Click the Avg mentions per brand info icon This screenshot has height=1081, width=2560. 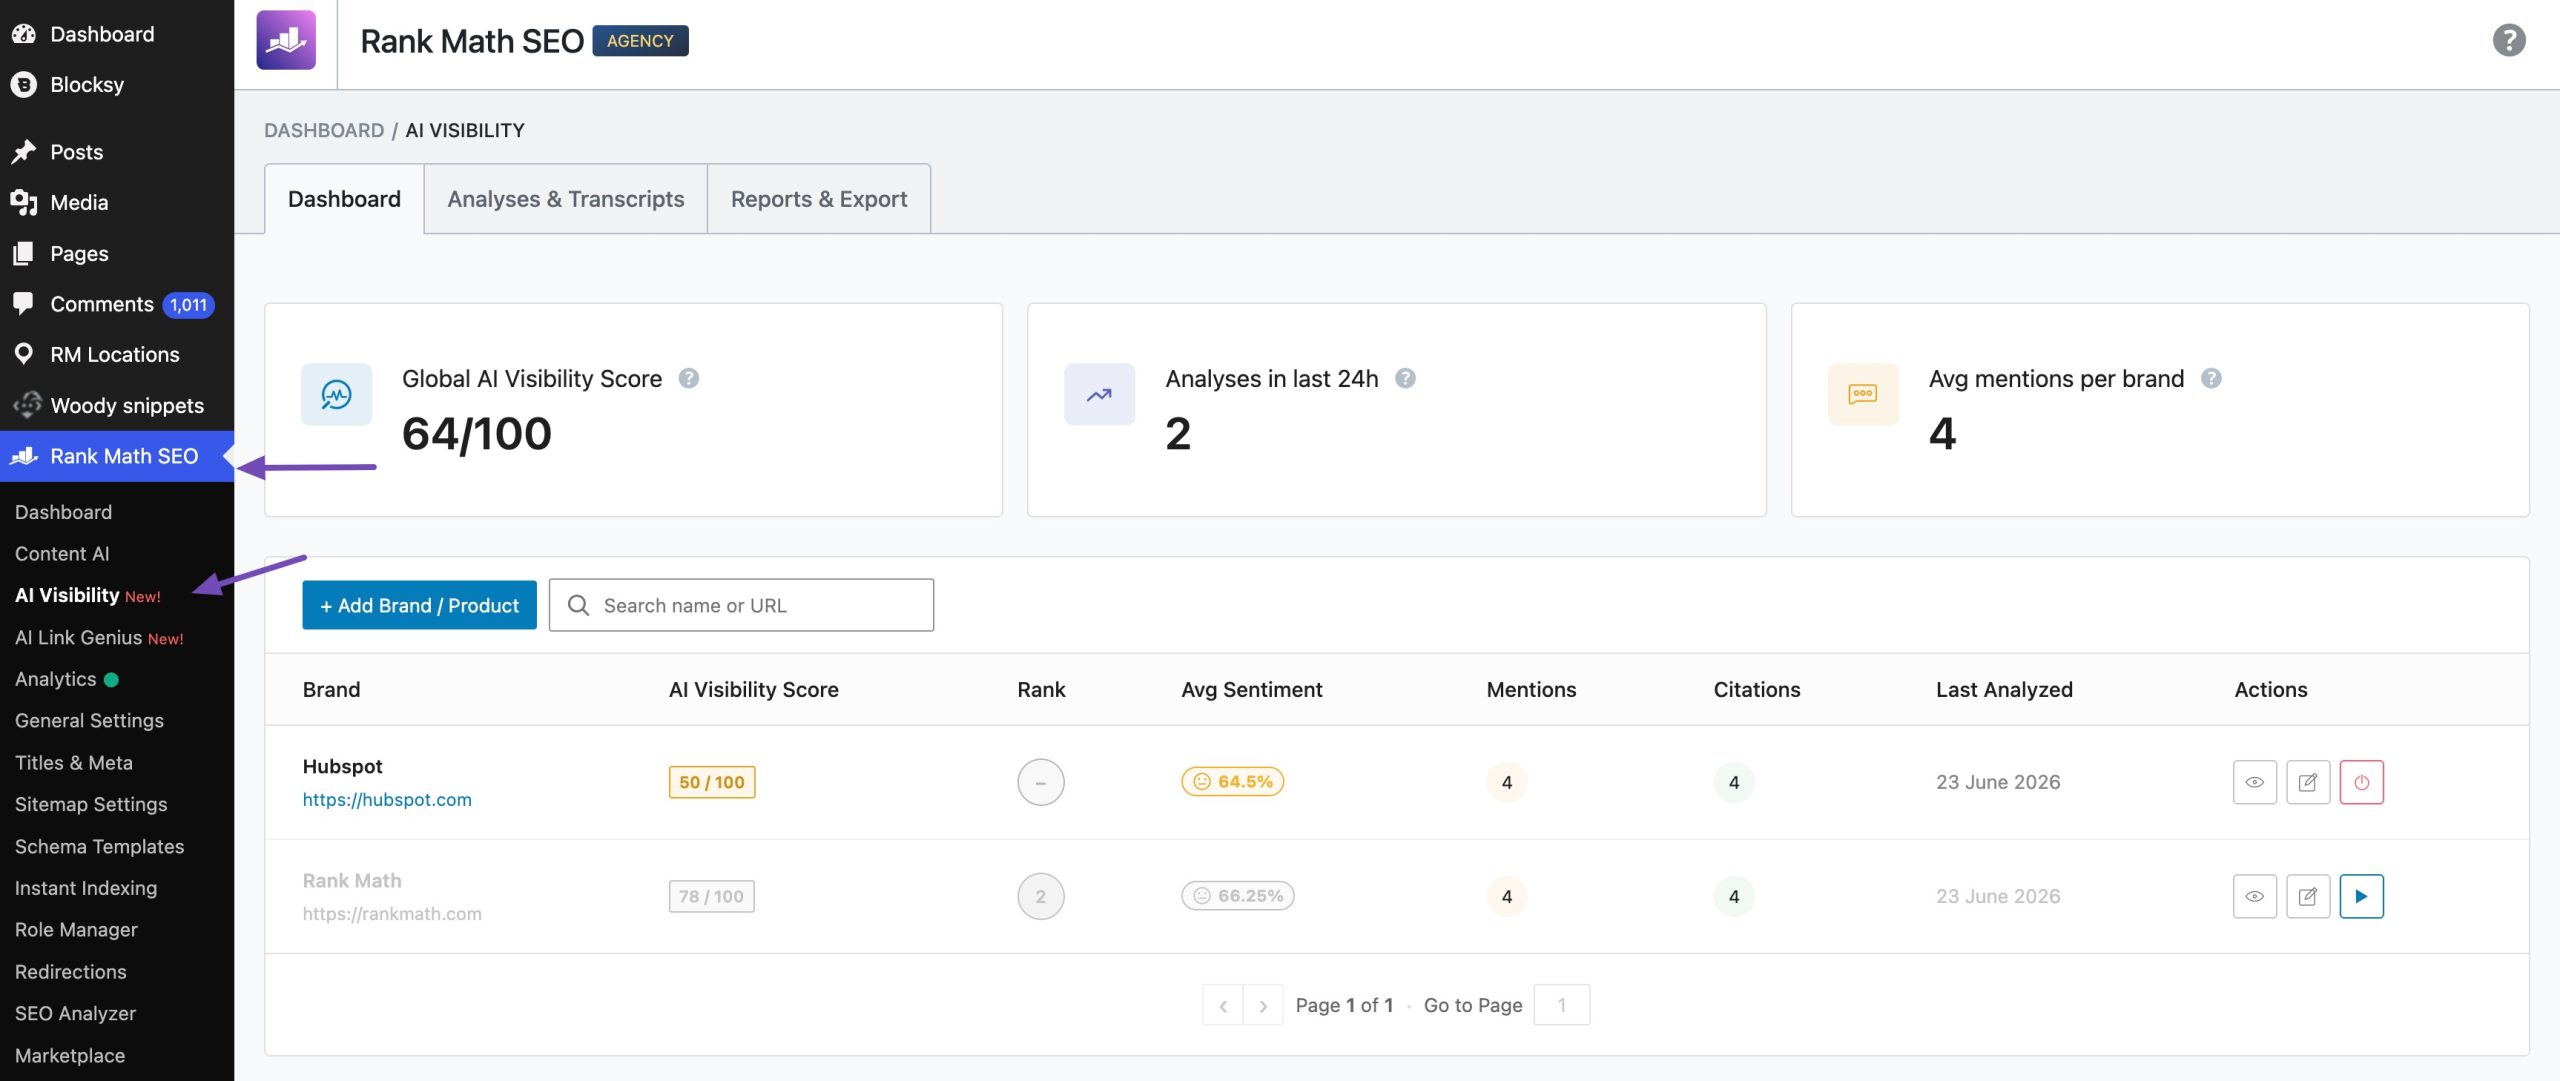(x=2211, y=378)
